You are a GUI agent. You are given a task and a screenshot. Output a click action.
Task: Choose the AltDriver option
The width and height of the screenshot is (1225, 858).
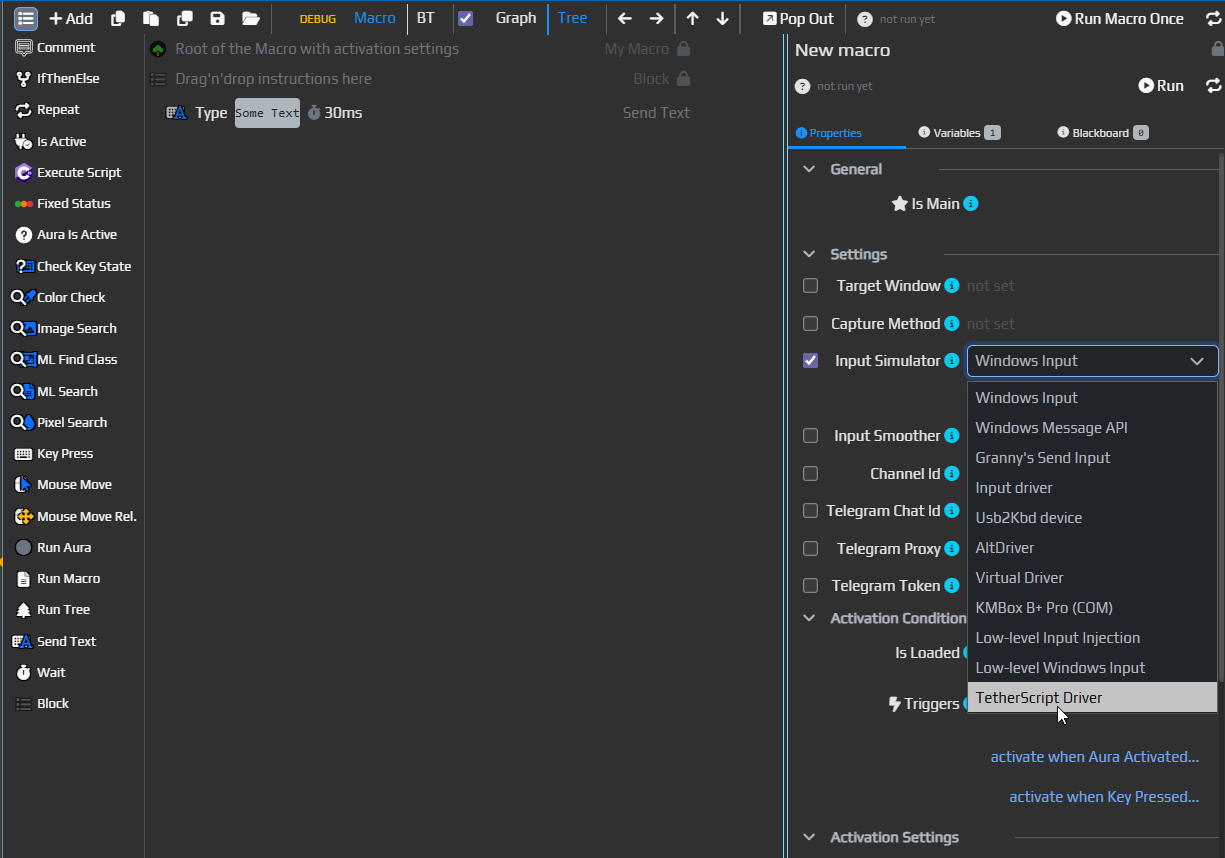(1092, 548)
